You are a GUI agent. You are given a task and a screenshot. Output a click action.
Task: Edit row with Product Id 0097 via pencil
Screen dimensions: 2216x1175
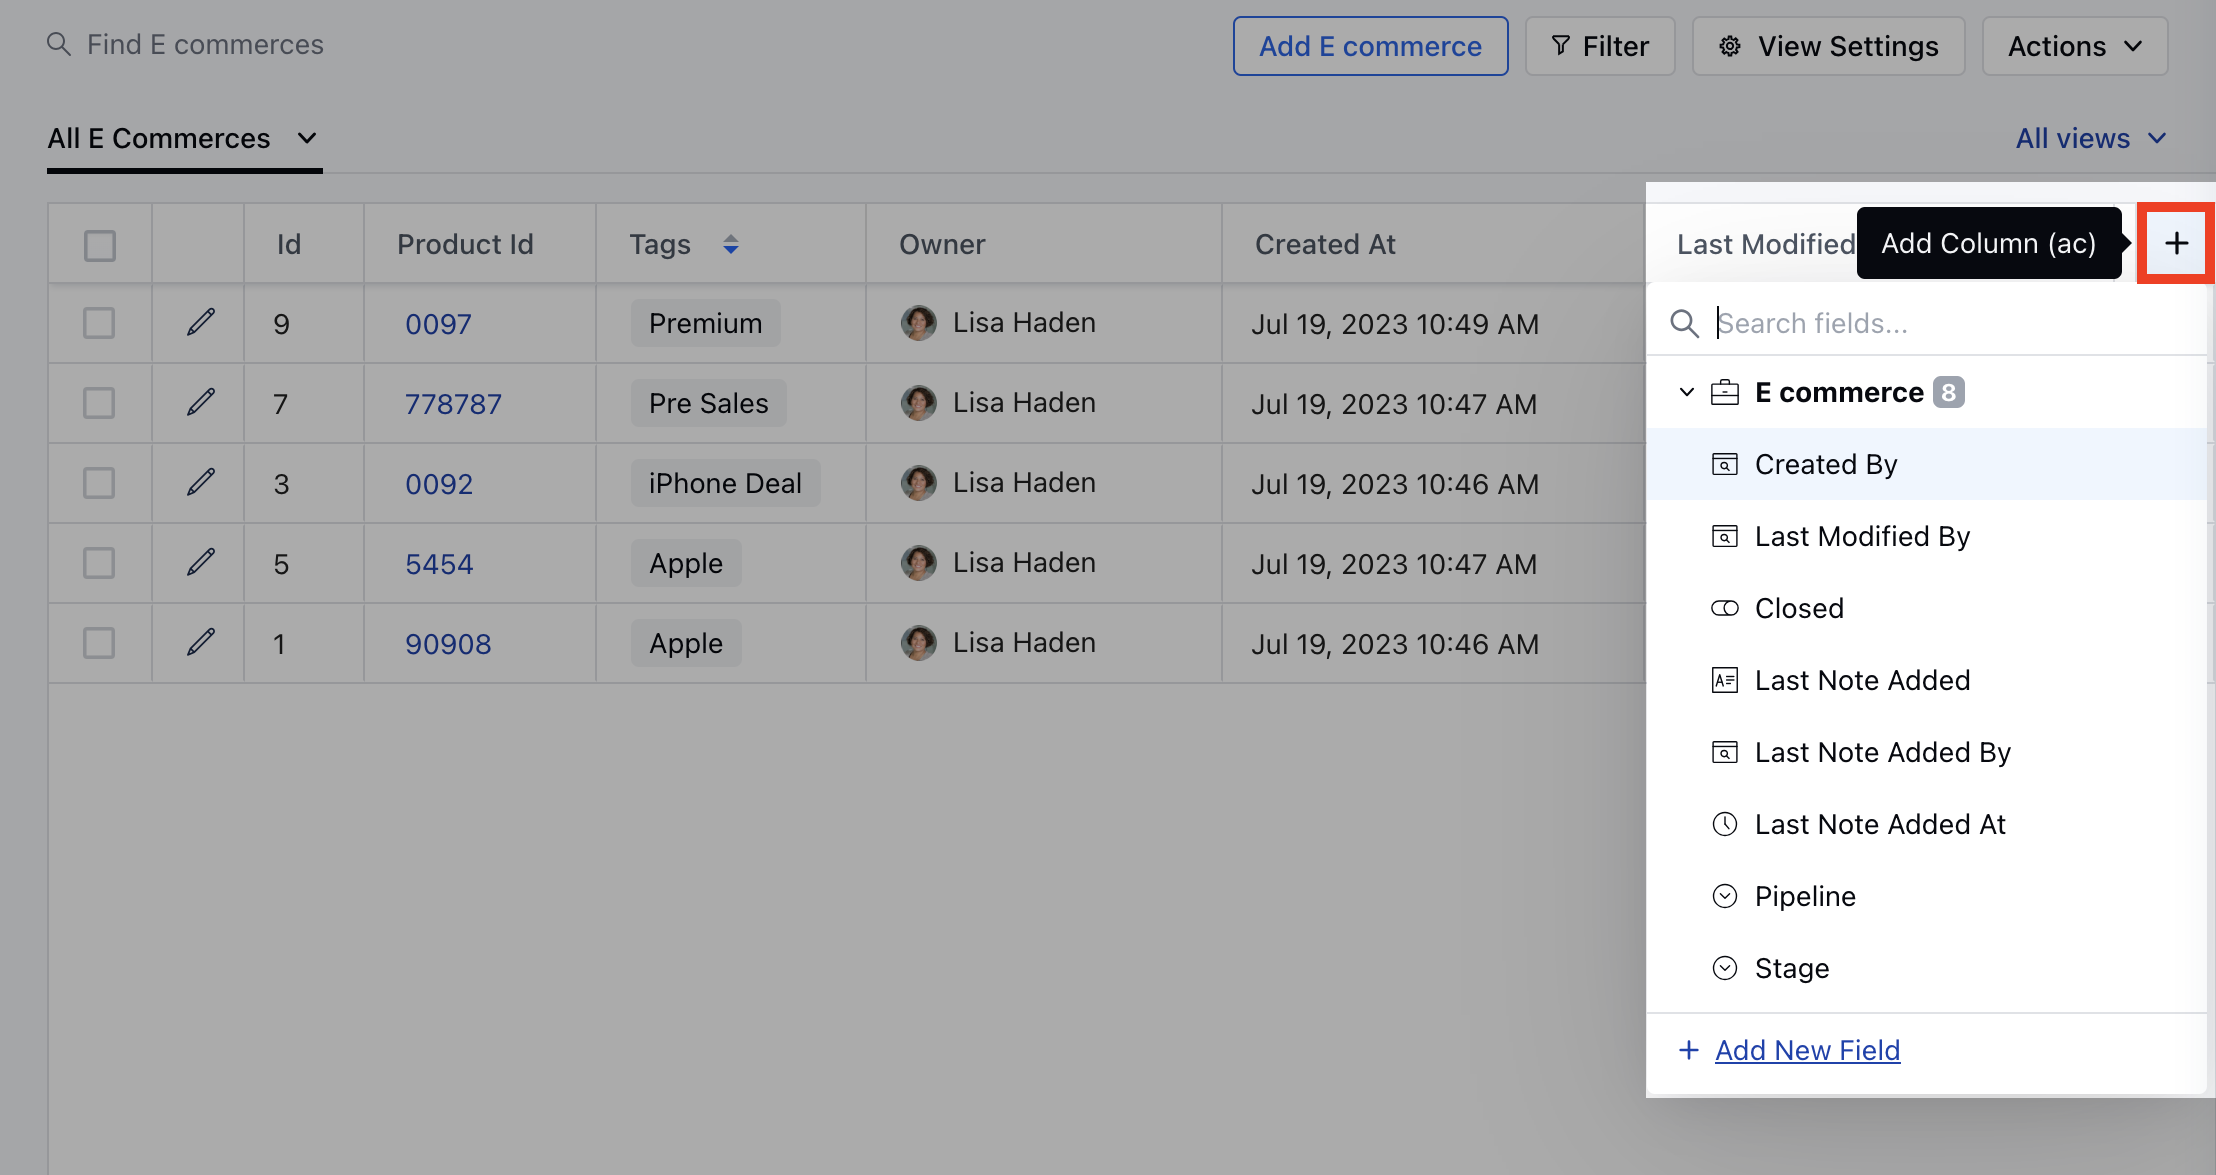200,322
